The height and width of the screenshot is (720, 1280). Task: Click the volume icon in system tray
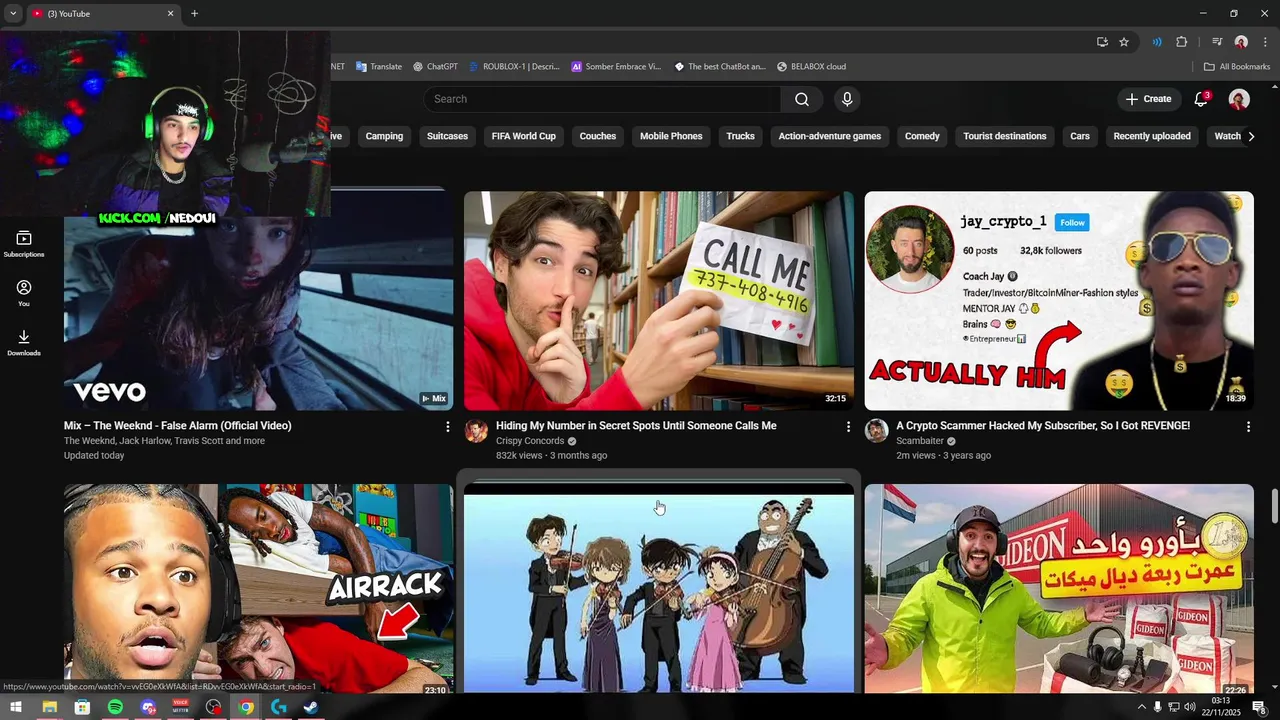[x=1189, y=707]
